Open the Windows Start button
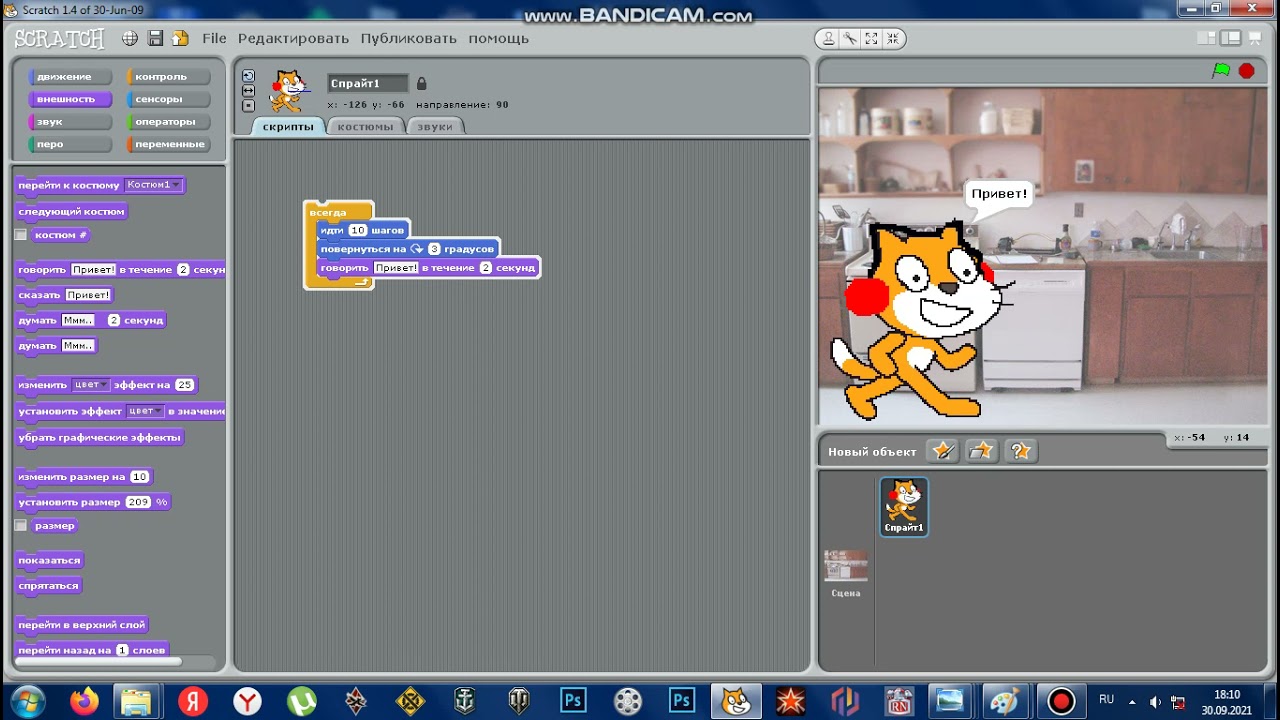The image size is (1280, 720). coord(28,701)
